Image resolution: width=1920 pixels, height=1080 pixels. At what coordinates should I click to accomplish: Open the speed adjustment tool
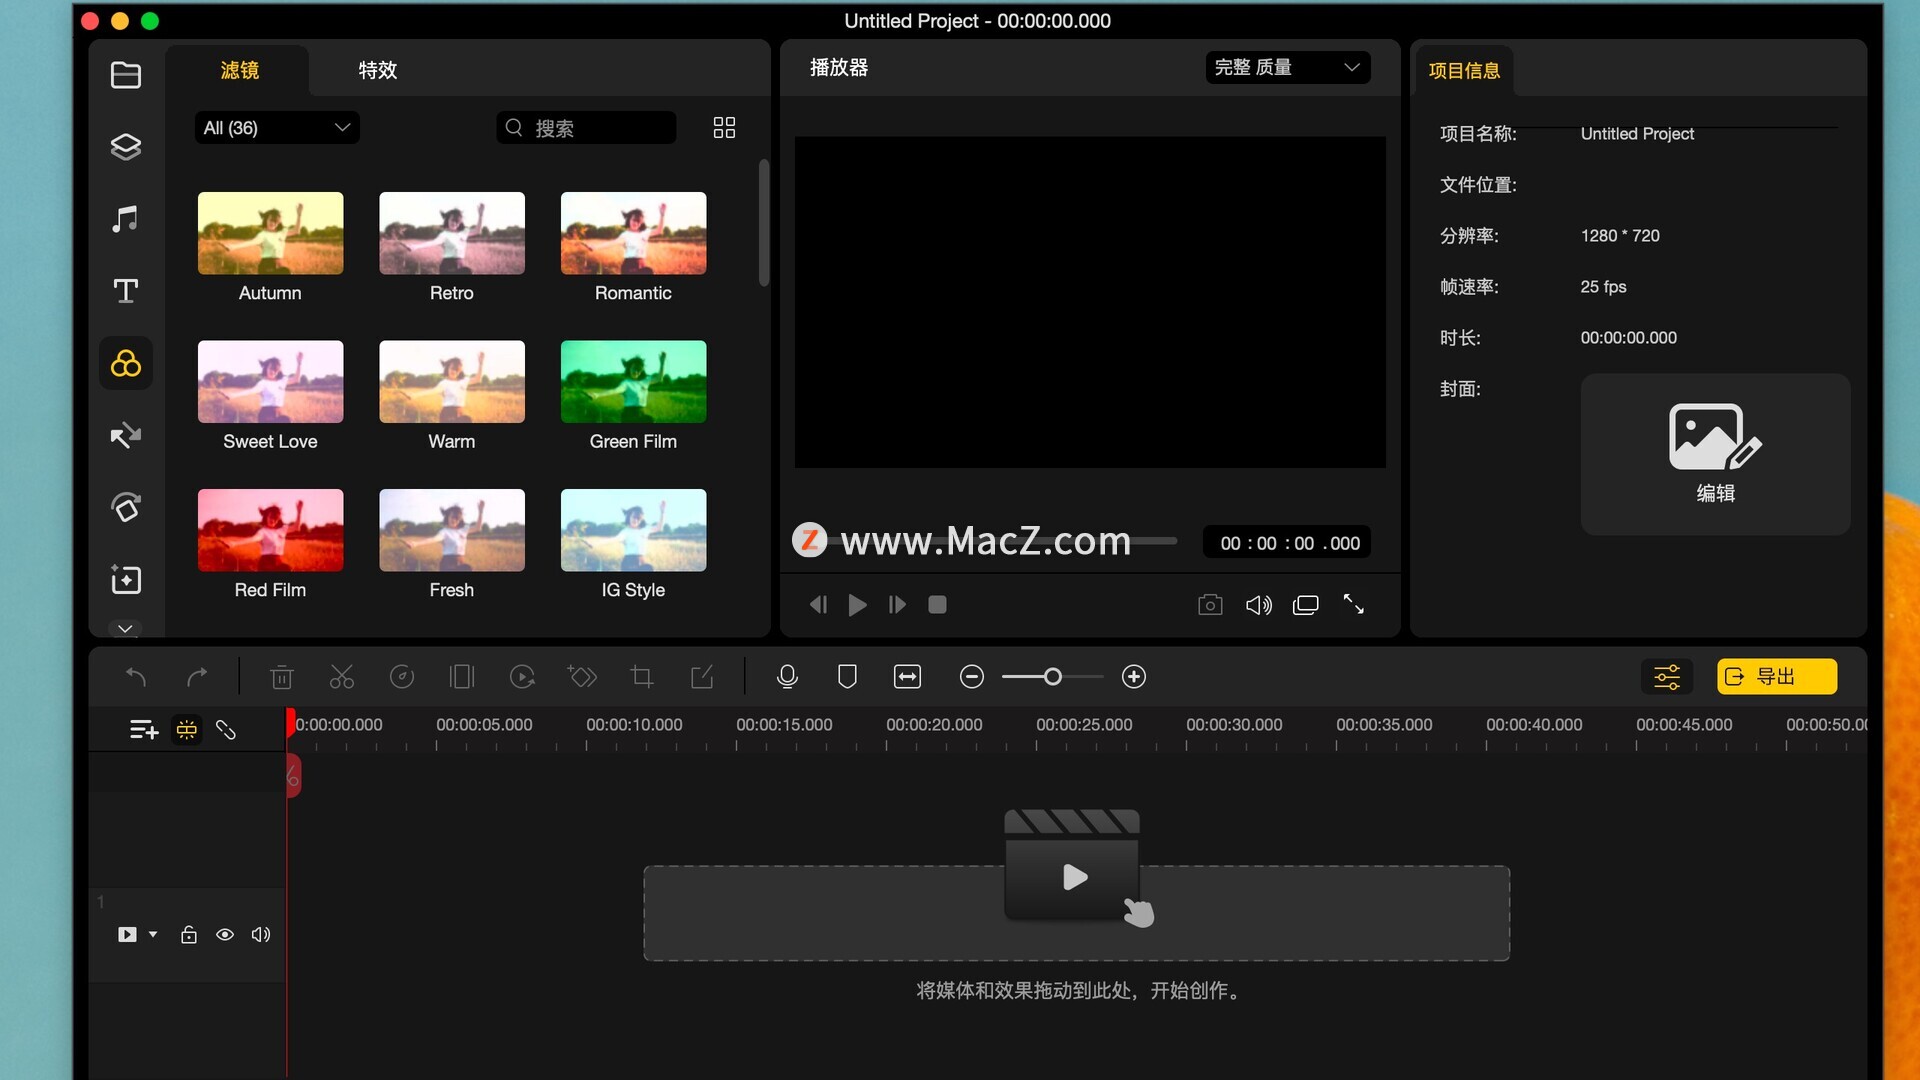[402, 677]
